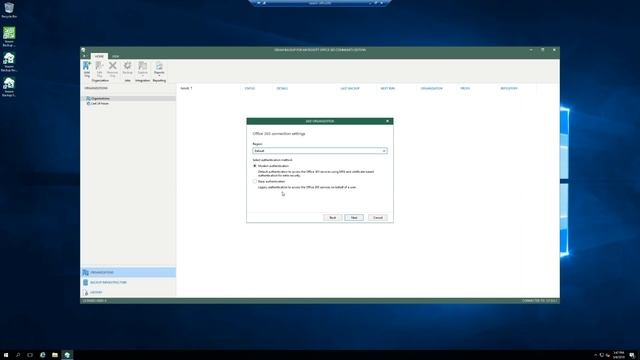Click the Back button in the dialog
The image size is (640, 360).
(332, 218)
